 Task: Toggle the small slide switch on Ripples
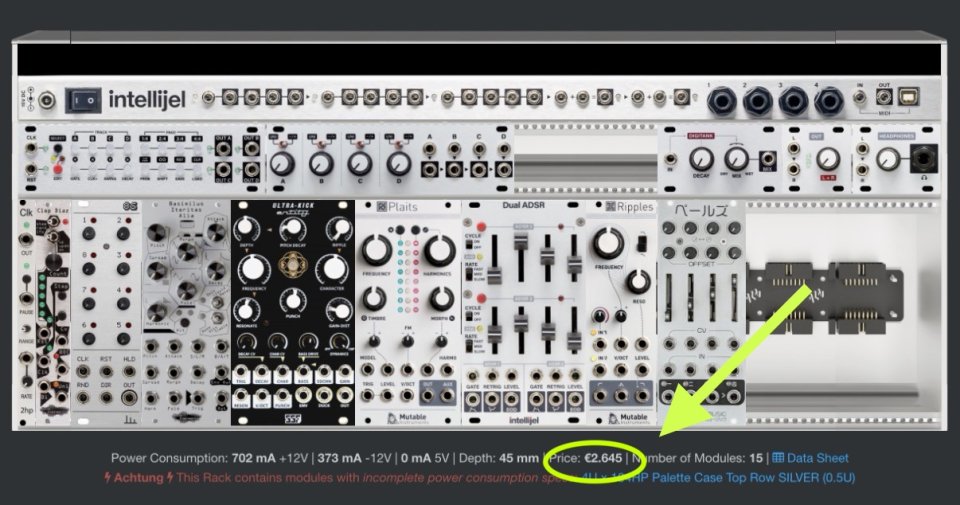coord(641,244)
